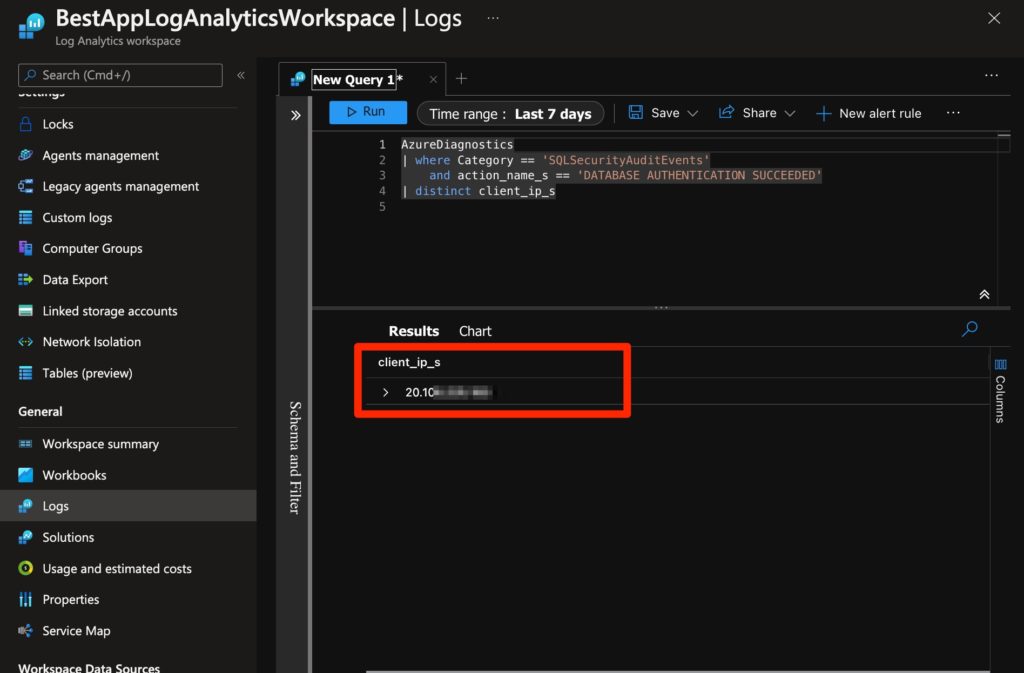The width and height of the screenshot is (1024, 673).
Task: Search the results with magnifier icon
Action: coord(969,328)
